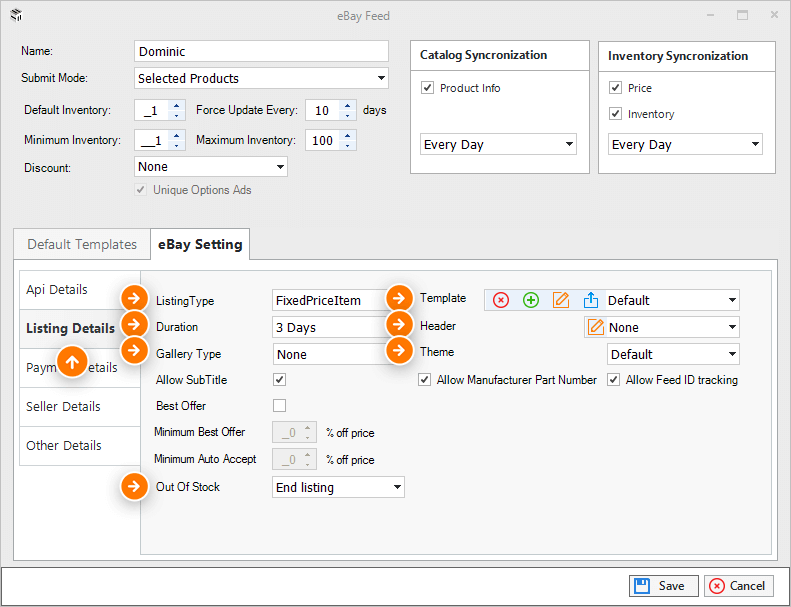Open Inventory Syncronization frequency dropdown

[x=685, y=144]
